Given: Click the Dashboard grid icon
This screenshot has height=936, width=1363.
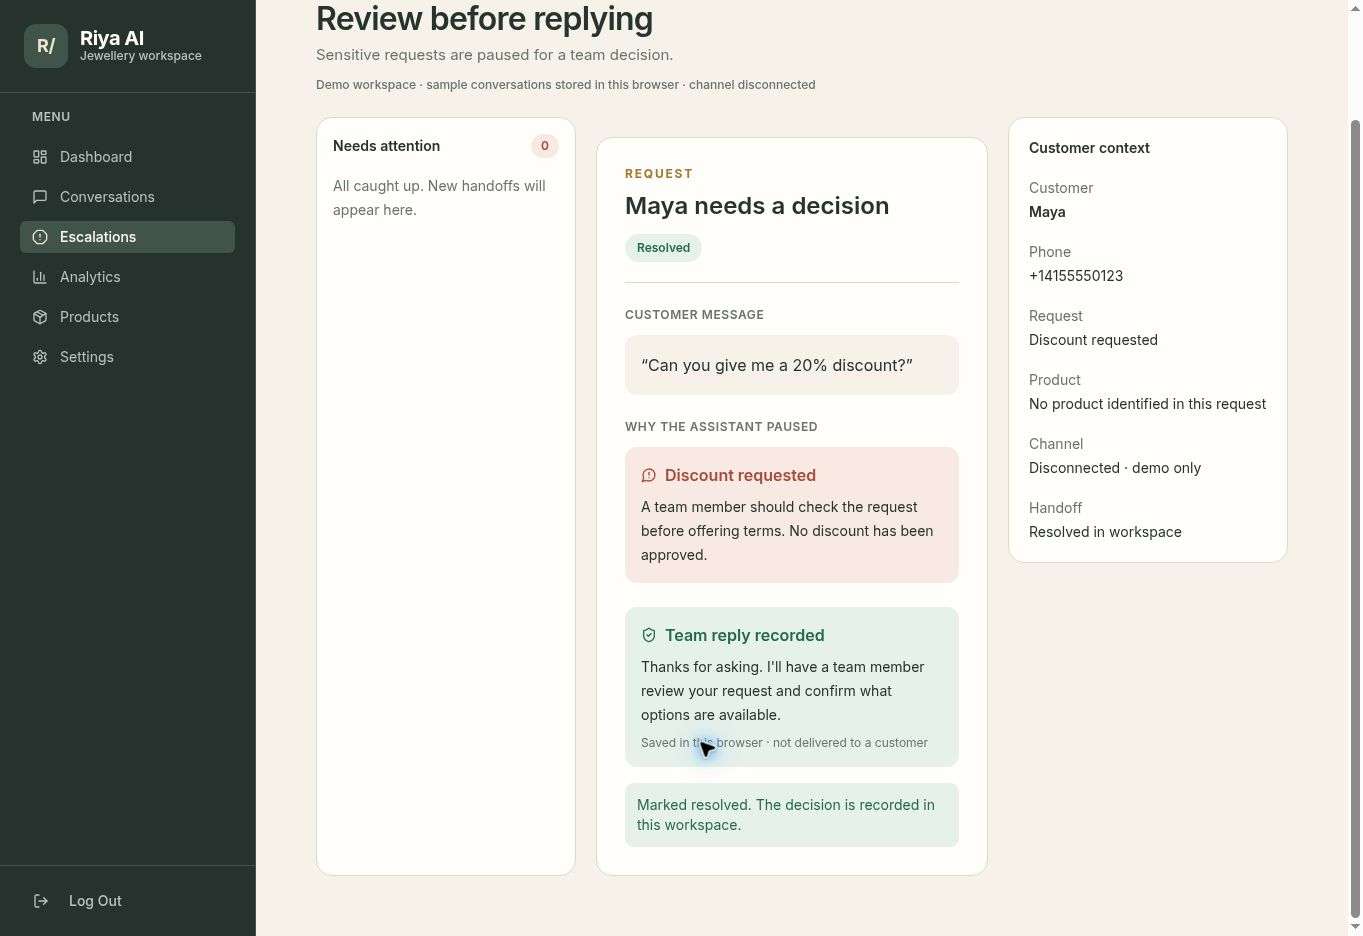Looking at the screenshot, I should (40, 157).
